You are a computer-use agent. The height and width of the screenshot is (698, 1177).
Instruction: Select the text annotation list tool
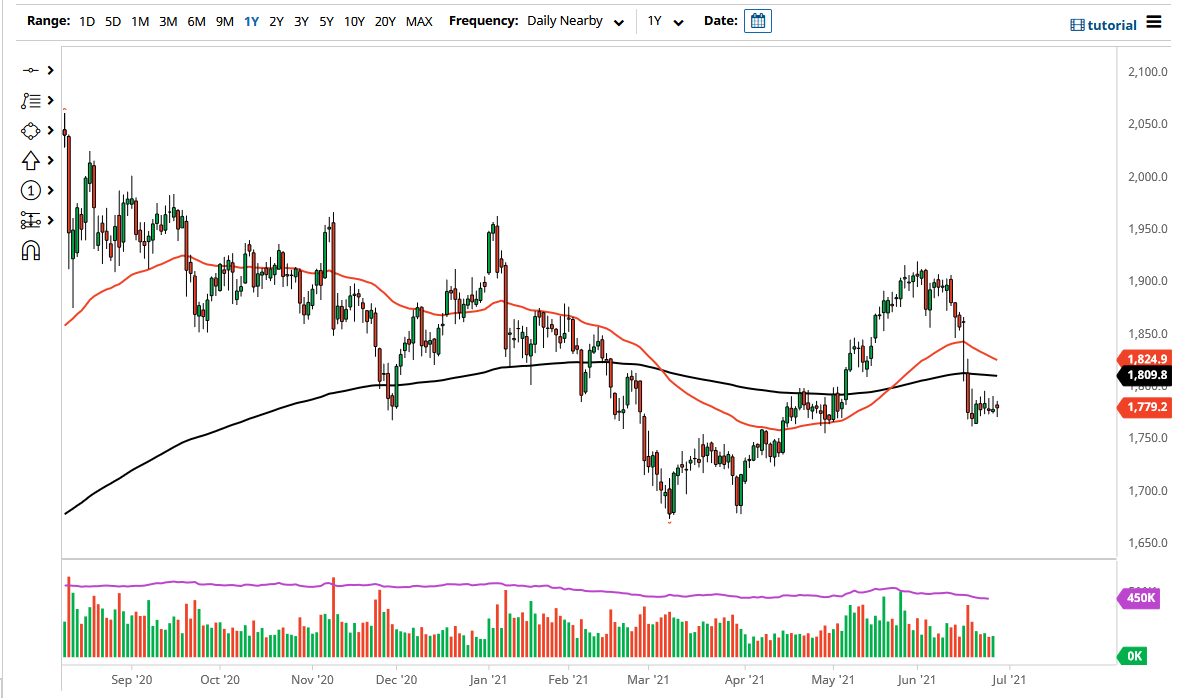coord(30,100)
